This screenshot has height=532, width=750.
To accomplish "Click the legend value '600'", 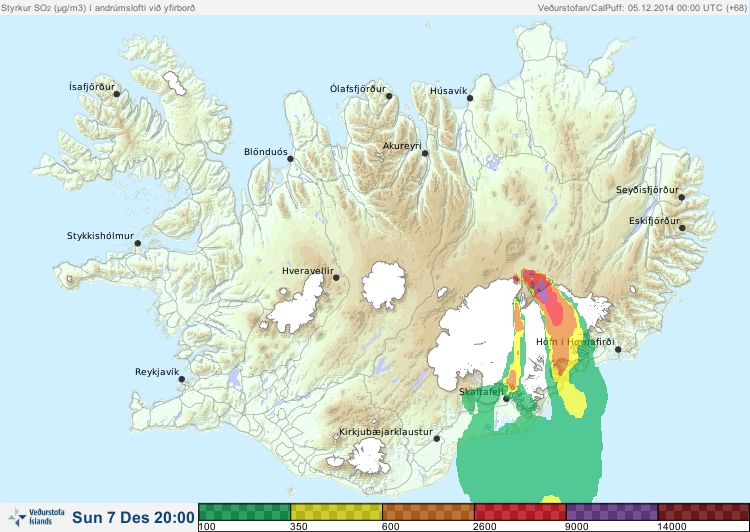I will tap(391, 527).
